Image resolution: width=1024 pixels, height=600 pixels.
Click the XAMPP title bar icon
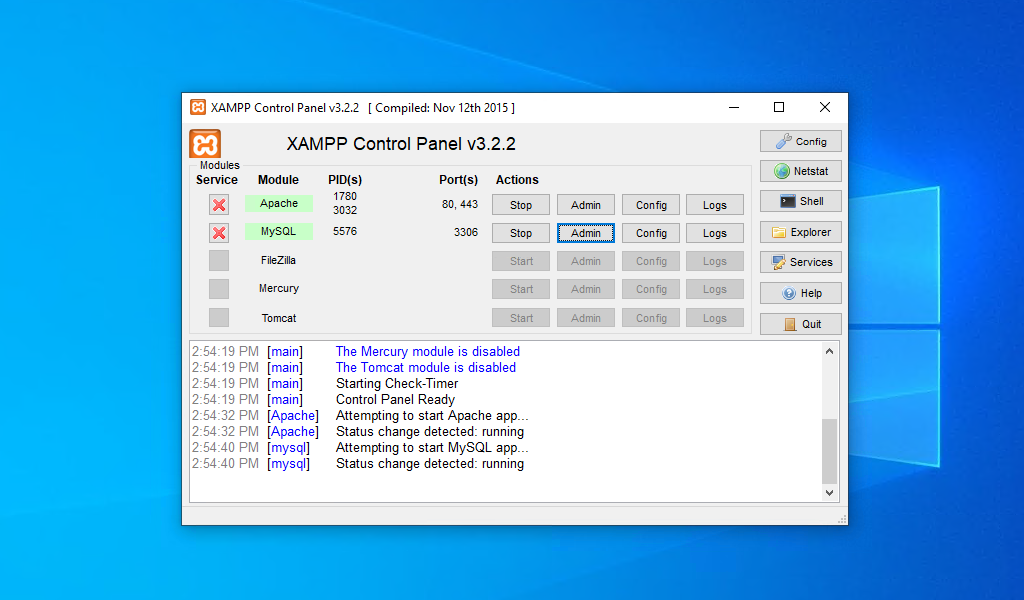[198, 107]
